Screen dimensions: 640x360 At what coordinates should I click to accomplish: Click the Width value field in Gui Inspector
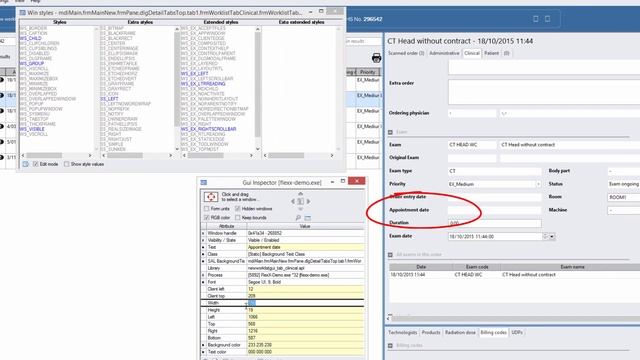coord(305,303)
